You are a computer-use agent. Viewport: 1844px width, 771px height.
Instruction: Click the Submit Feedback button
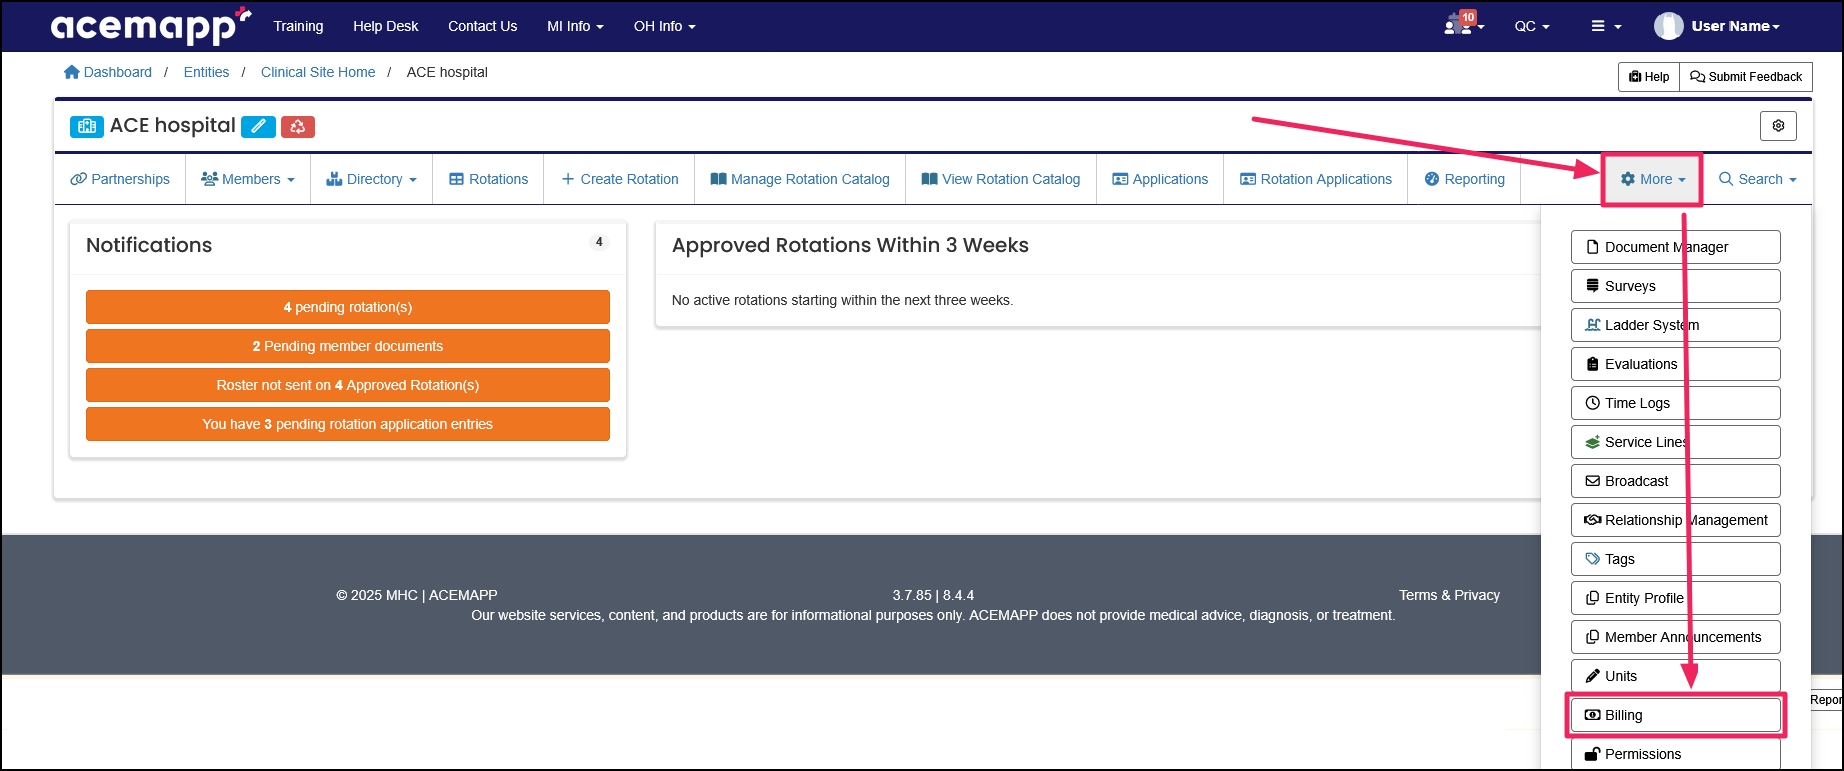(1746, 77)
